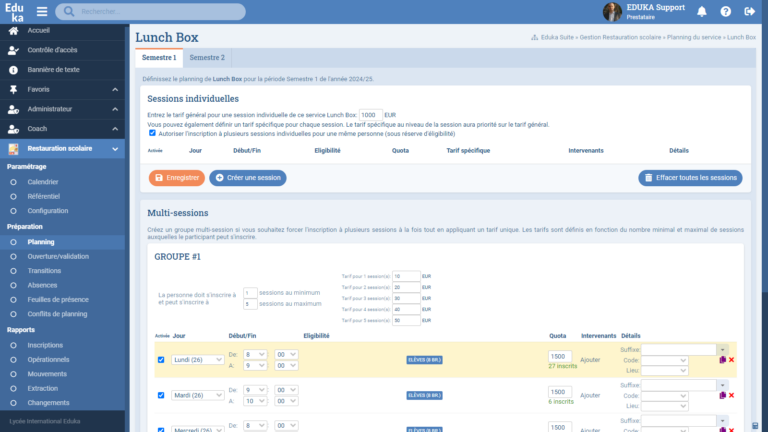Image resolution: width=768 pixels, height=432 pixels.
Task: Click the EDUKA Support profile avatar
Action: 612,11
